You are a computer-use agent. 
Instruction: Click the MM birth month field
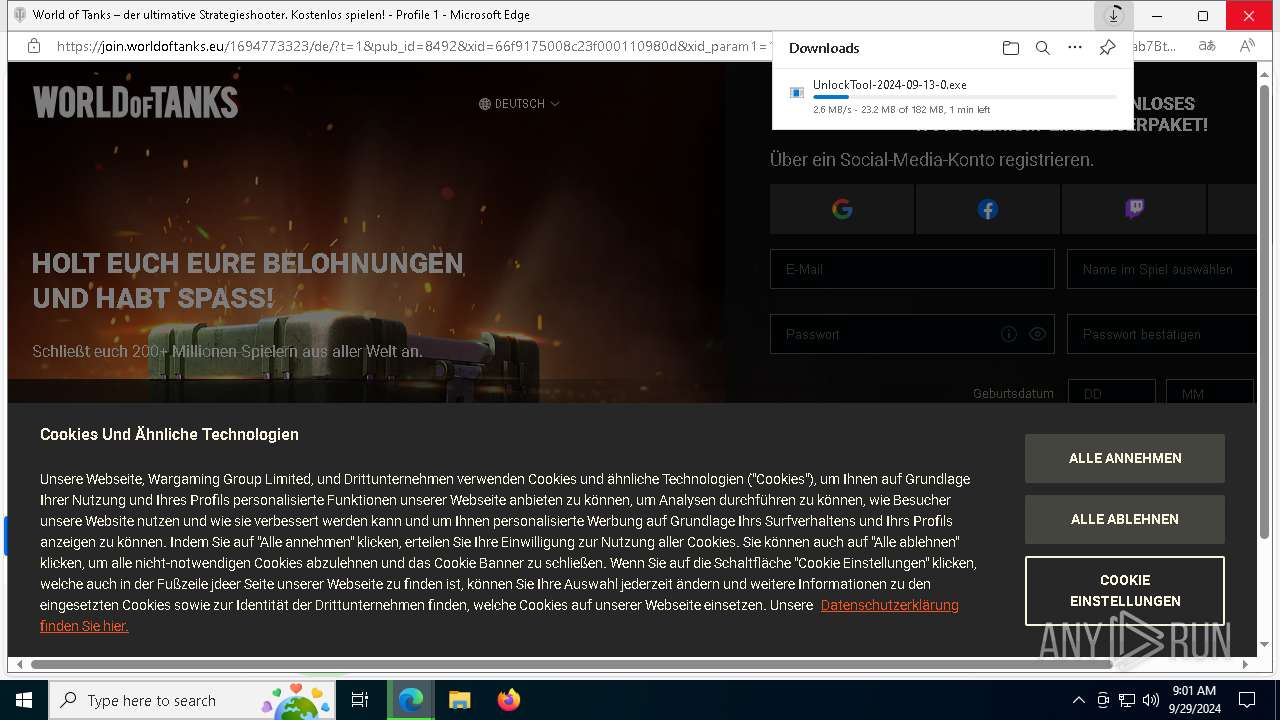coord(1209,392)
